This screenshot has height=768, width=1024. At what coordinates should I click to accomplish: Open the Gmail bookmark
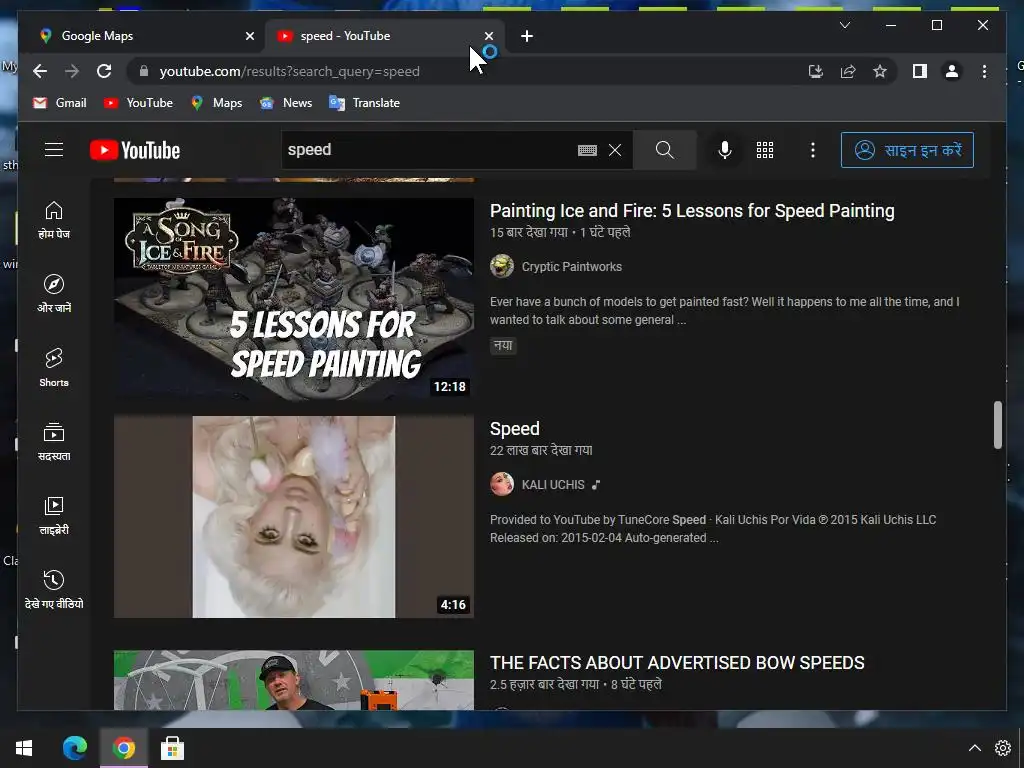click(x=59, y=103)
